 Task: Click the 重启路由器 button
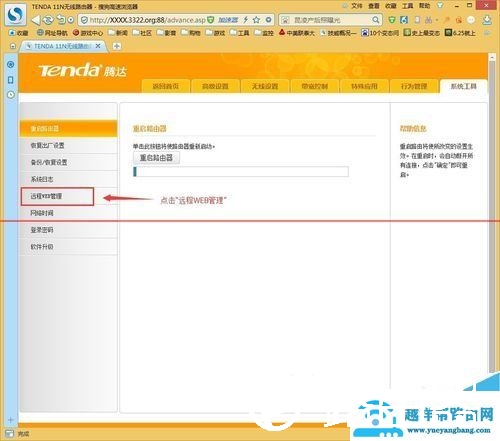coord(156,158)
